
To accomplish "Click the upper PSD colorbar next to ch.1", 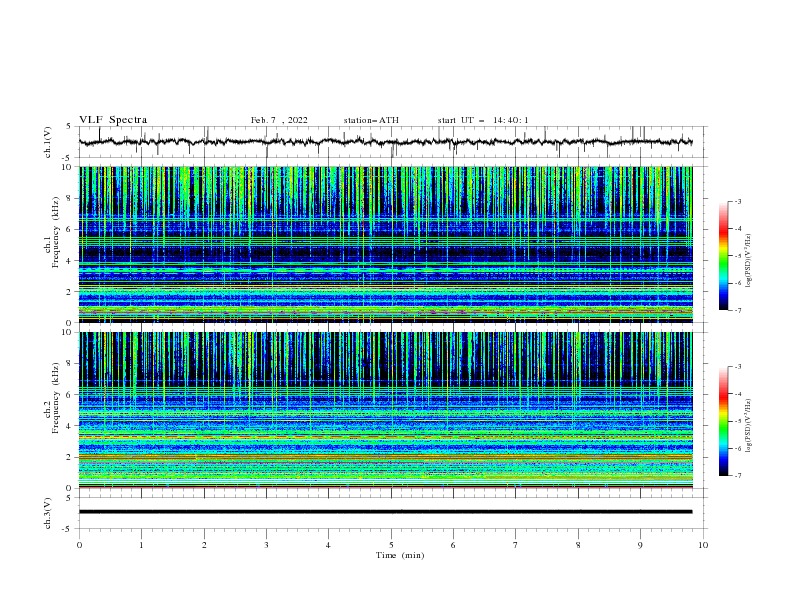I will (723, 256).
